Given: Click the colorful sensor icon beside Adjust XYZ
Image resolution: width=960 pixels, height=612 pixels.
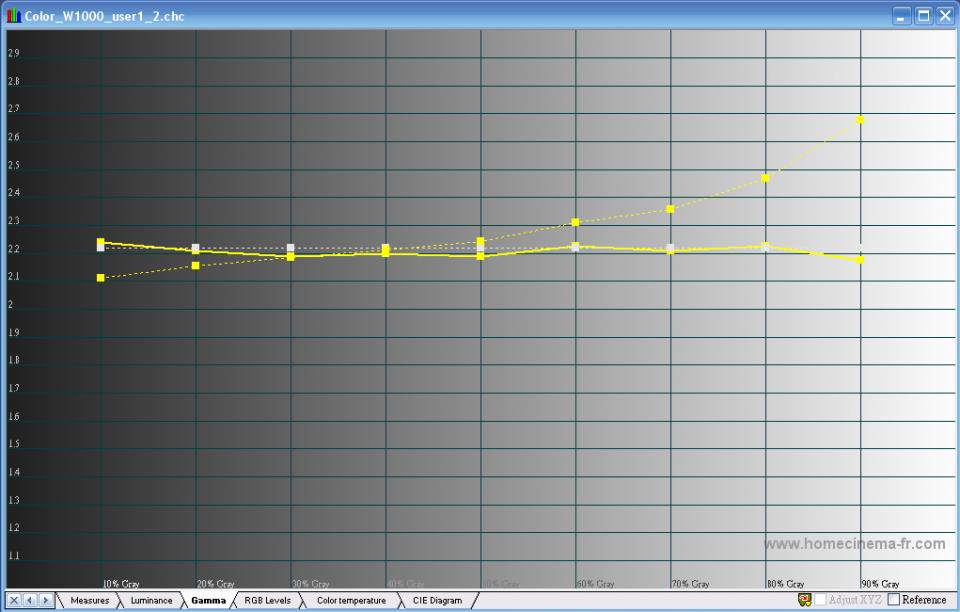Looking at the screenshot, I should pos(804,600).
